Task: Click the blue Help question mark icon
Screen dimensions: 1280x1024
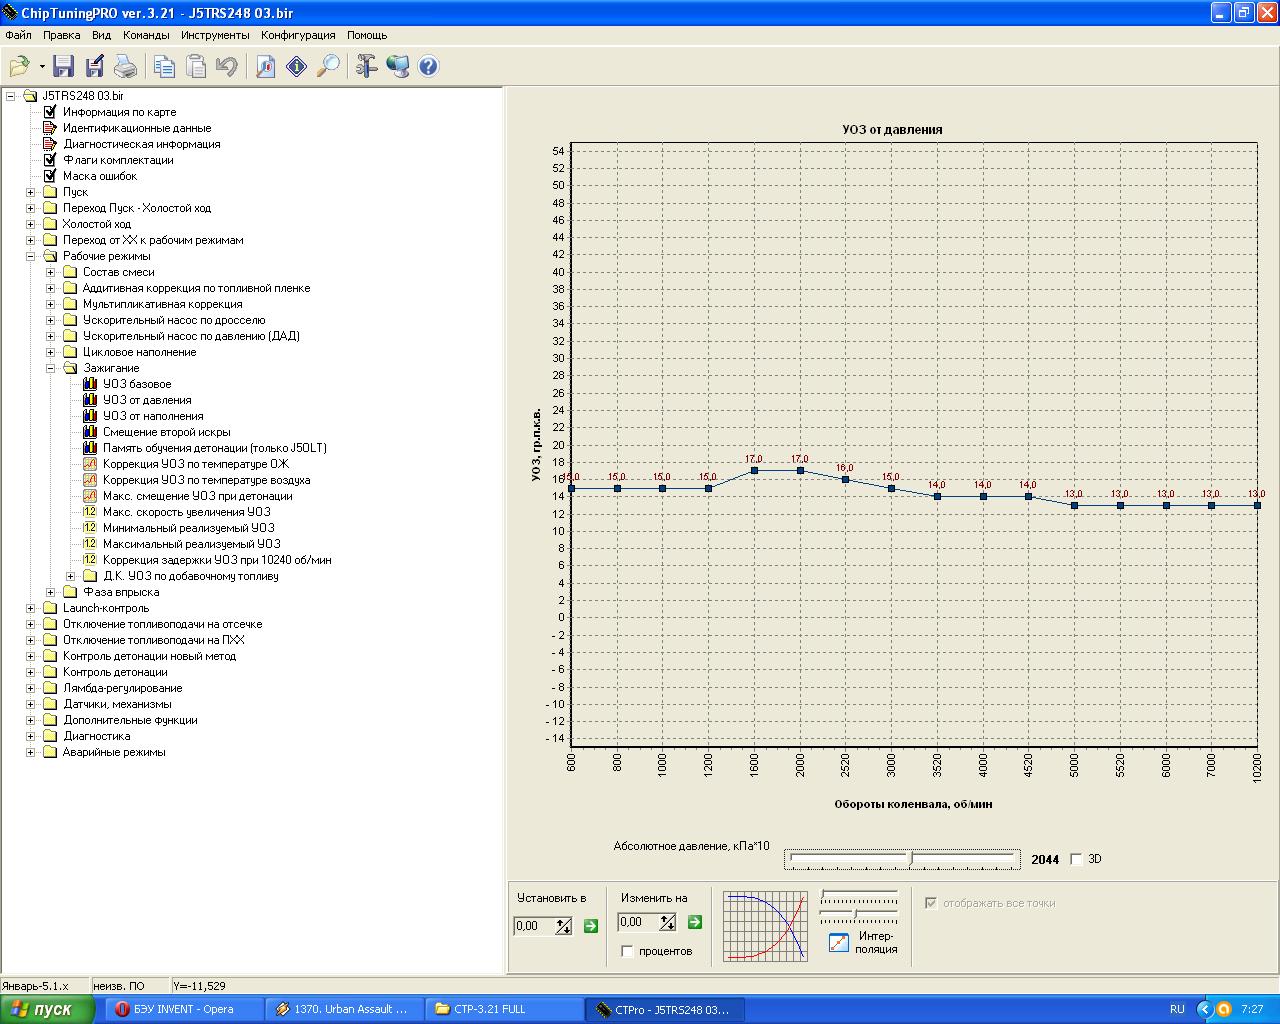Action: point(428,67)
